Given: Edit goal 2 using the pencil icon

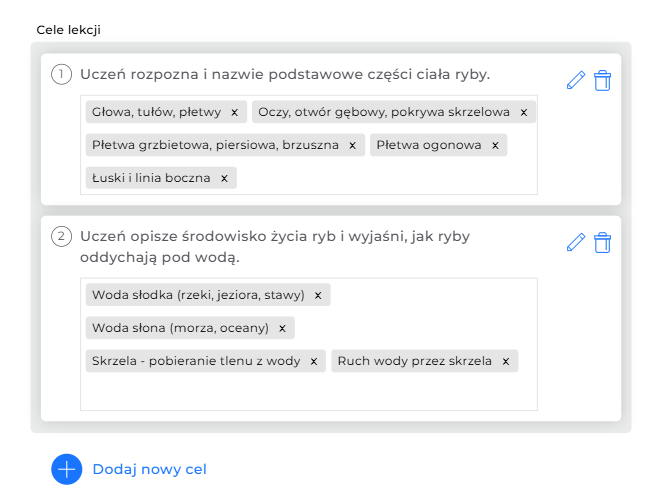Looking at the screenshot, I should click(x=575, y=242).
